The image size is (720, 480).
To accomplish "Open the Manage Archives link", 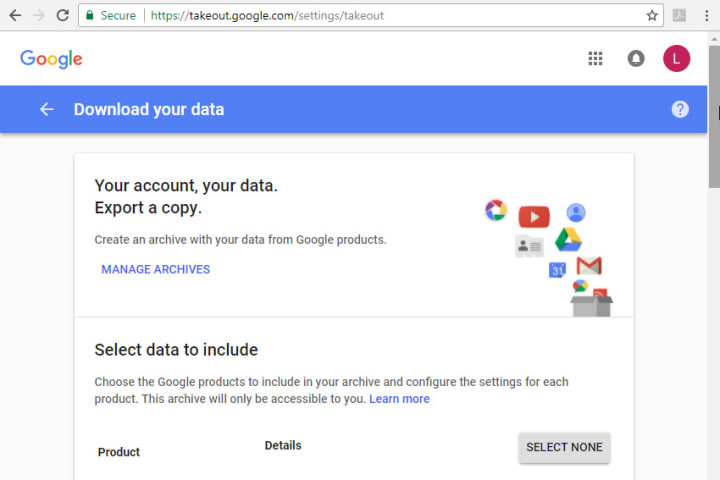I will point(156,269).
